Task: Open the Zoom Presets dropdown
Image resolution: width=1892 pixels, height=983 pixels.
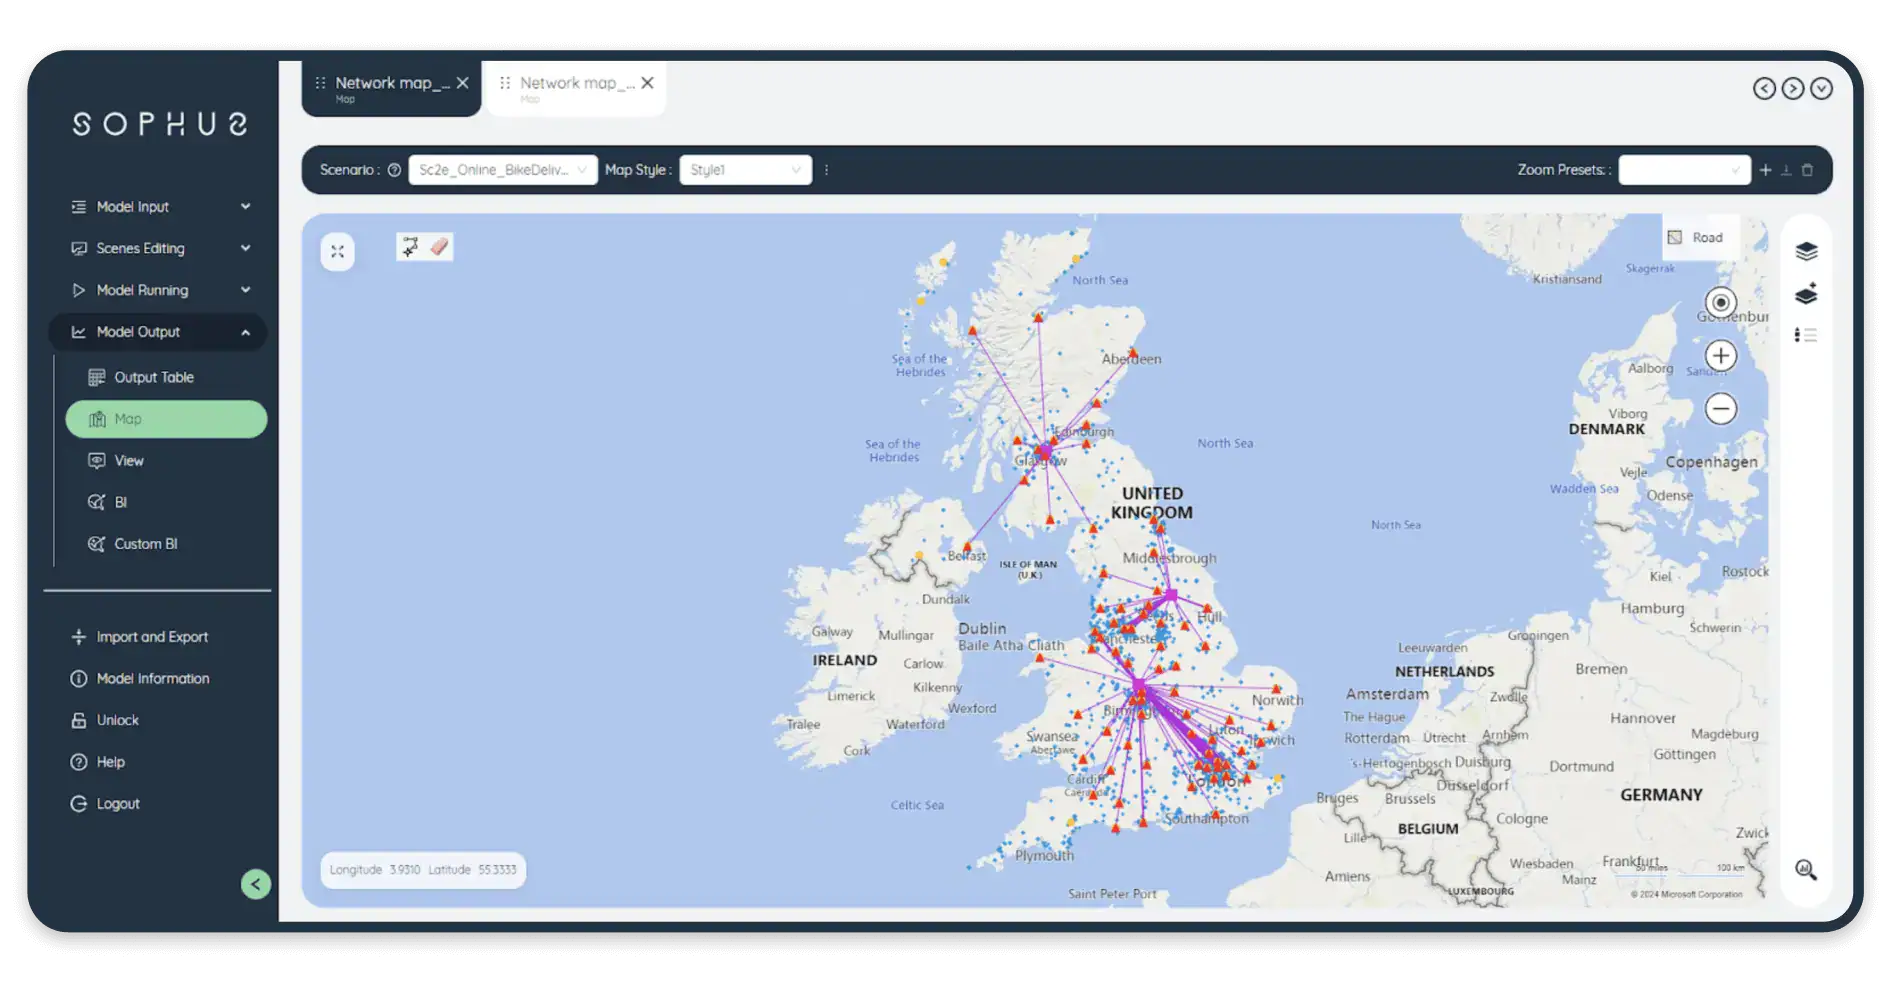Action: coord(1684,170)
